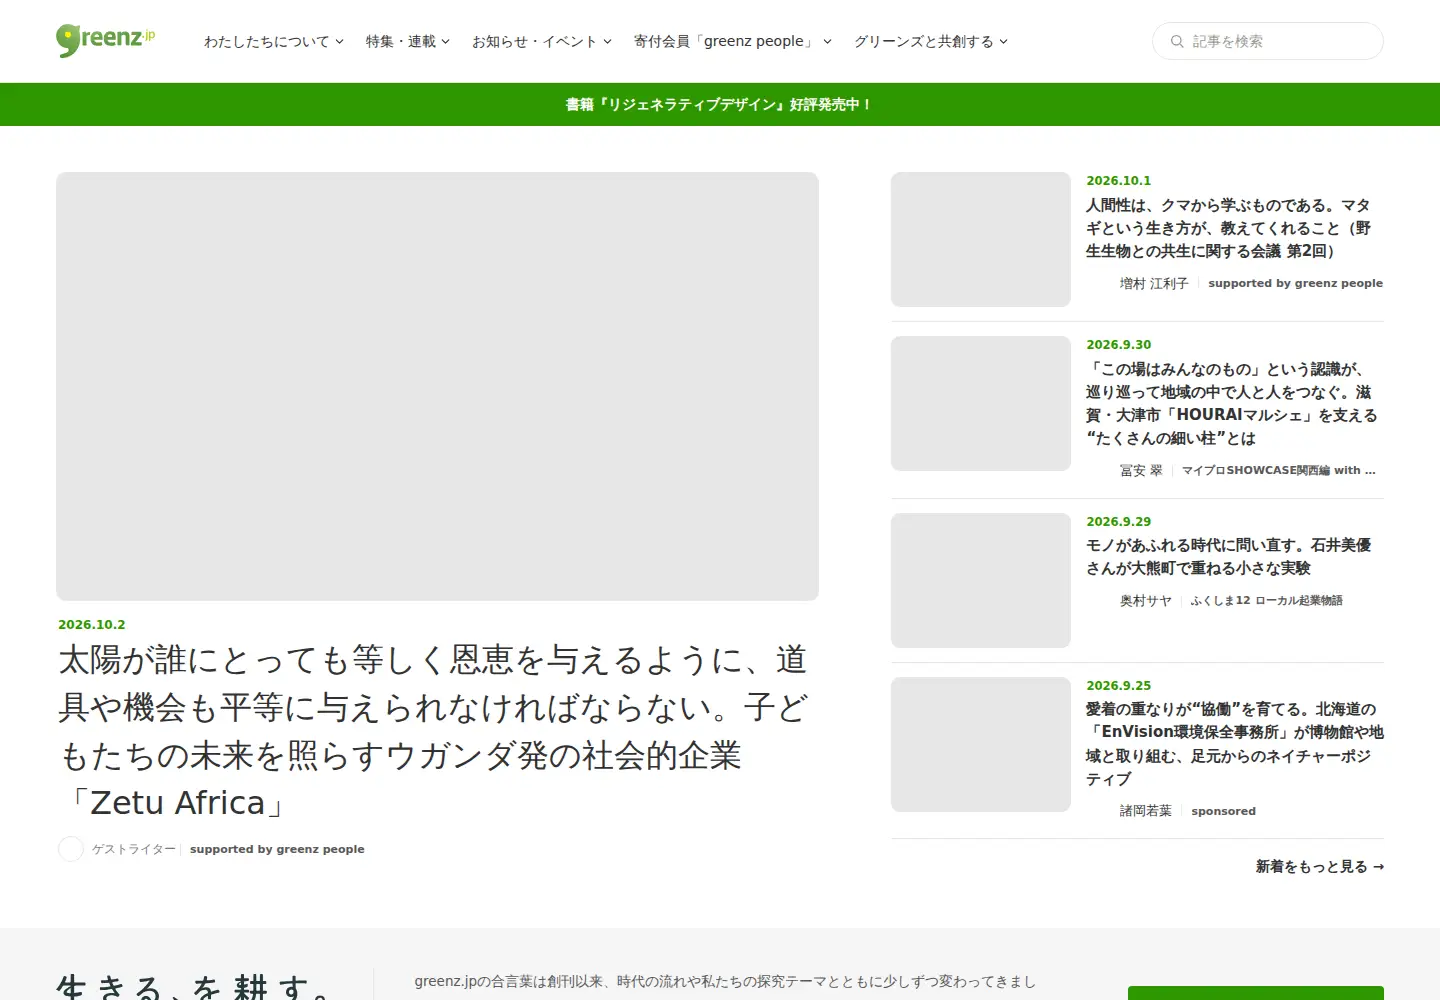Click the 記事を検索 search field
This screenshot has width=1440, height=1000.
(1268, 41)
